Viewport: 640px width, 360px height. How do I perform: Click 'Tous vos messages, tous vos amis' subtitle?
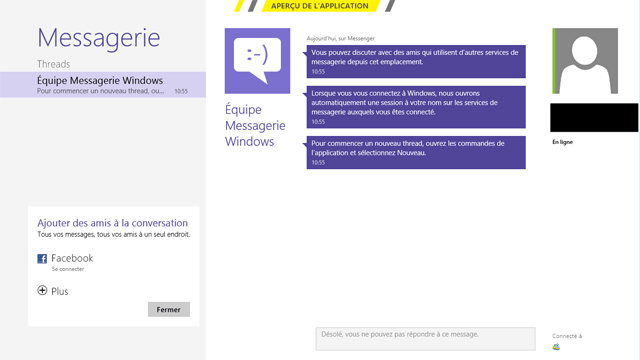pos(113,234)
